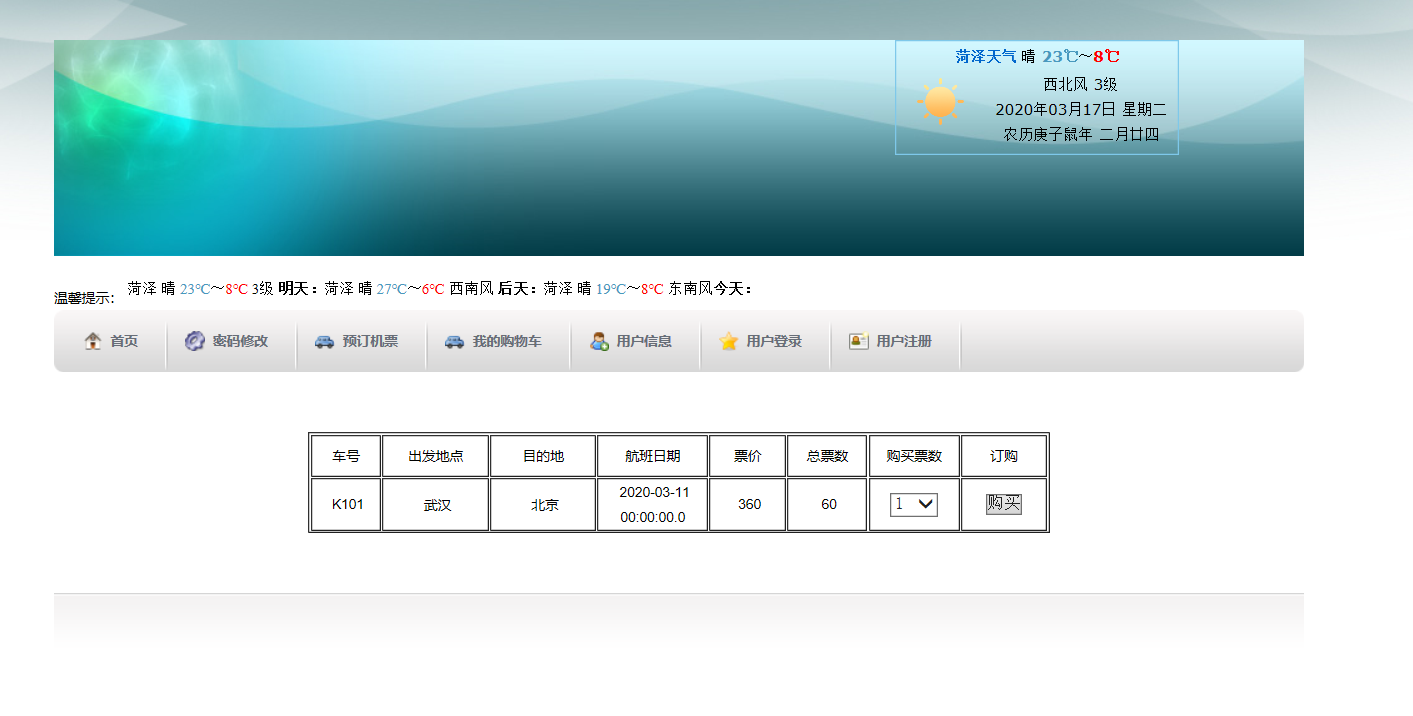The width and height of the screenshot is (1413, 716).
Task: Open 我的购物车 from its text label
Action: [x=507, y=341]
